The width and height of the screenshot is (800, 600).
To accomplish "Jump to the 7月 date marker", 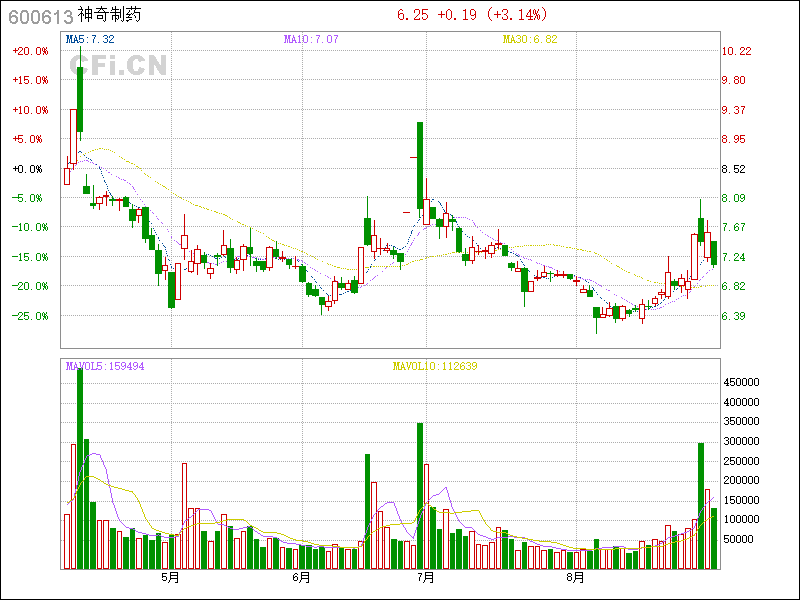I will [426, 577].
